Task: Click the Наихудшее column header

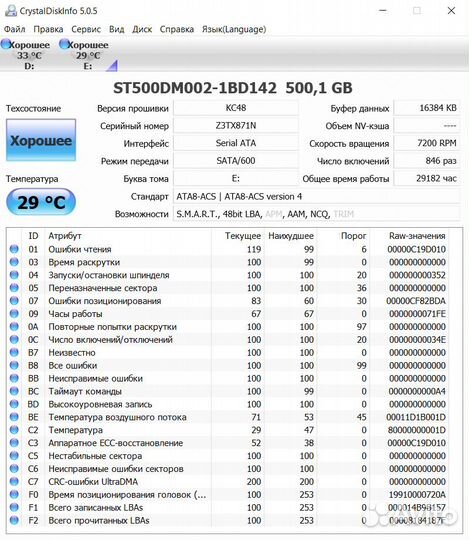Action: (x=291, y=236)
